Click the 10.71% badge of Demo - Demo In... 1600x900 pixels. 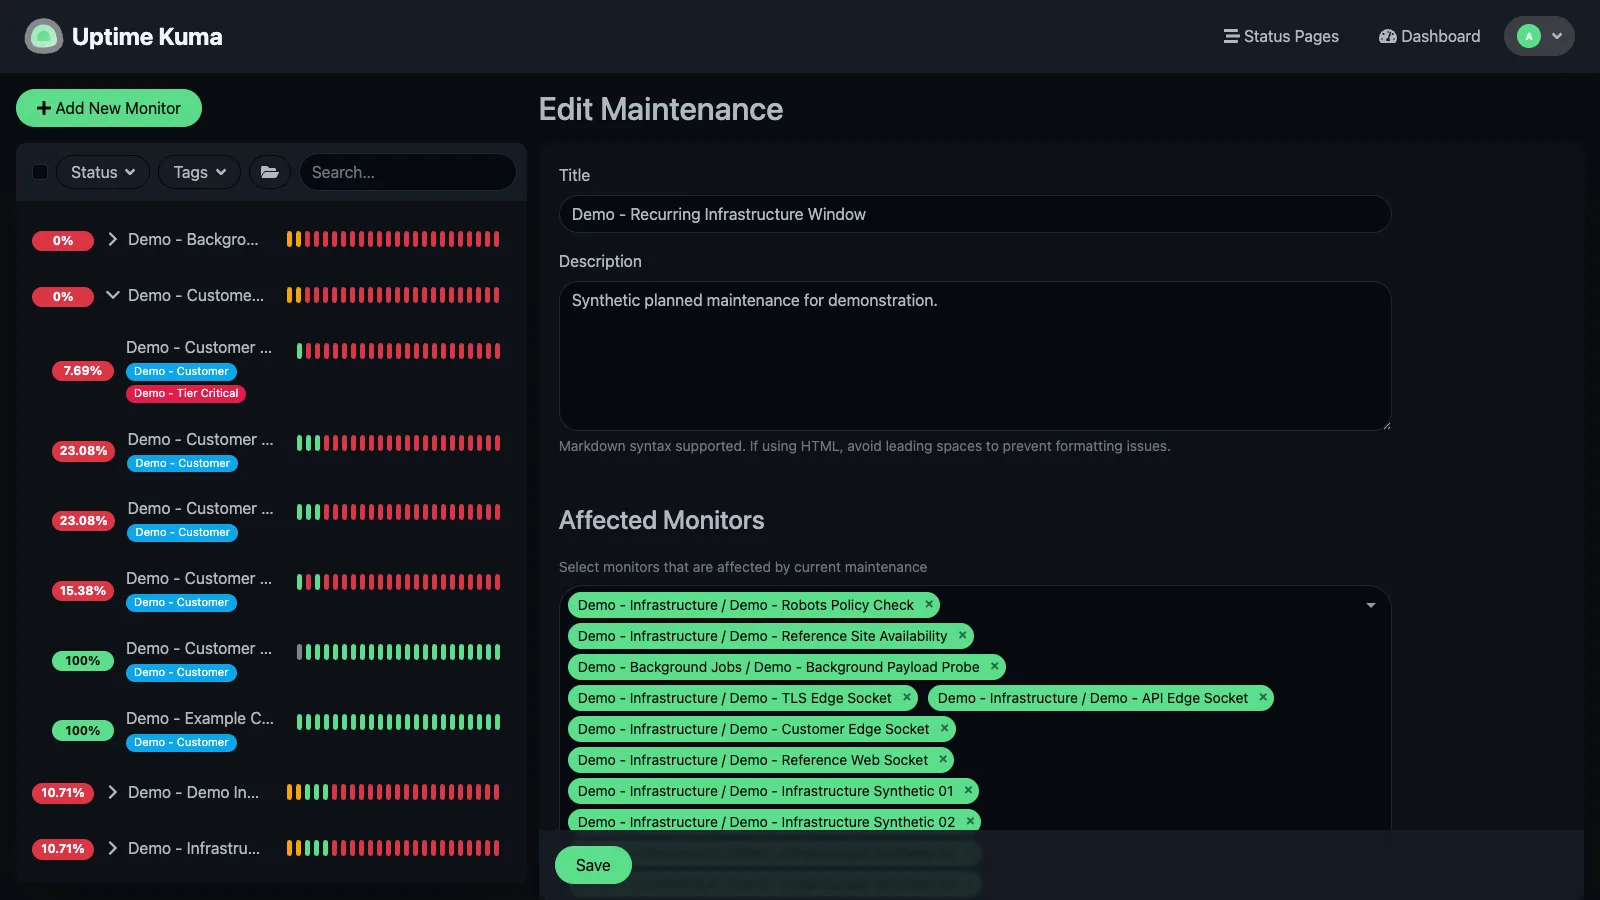(x=63, y=793)
